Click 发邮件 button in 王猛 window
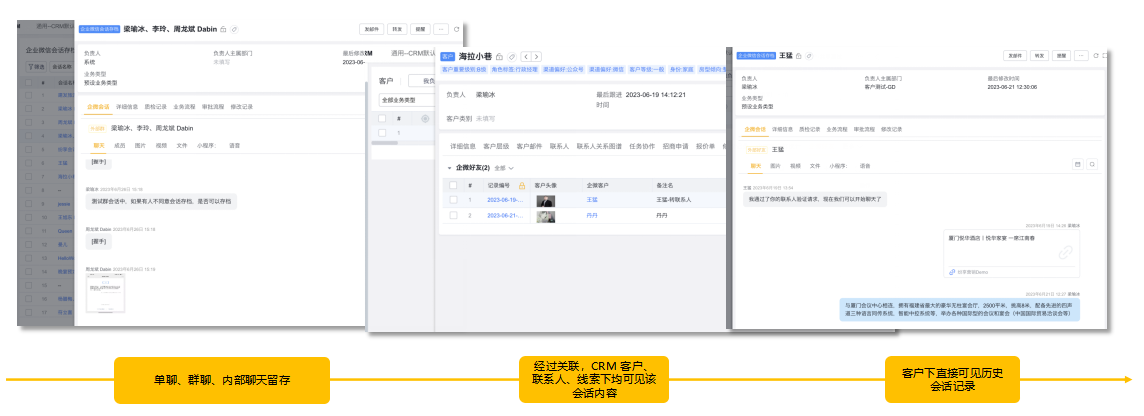The height and width of the screenshot is (416, 1144). click(1015, 55)
